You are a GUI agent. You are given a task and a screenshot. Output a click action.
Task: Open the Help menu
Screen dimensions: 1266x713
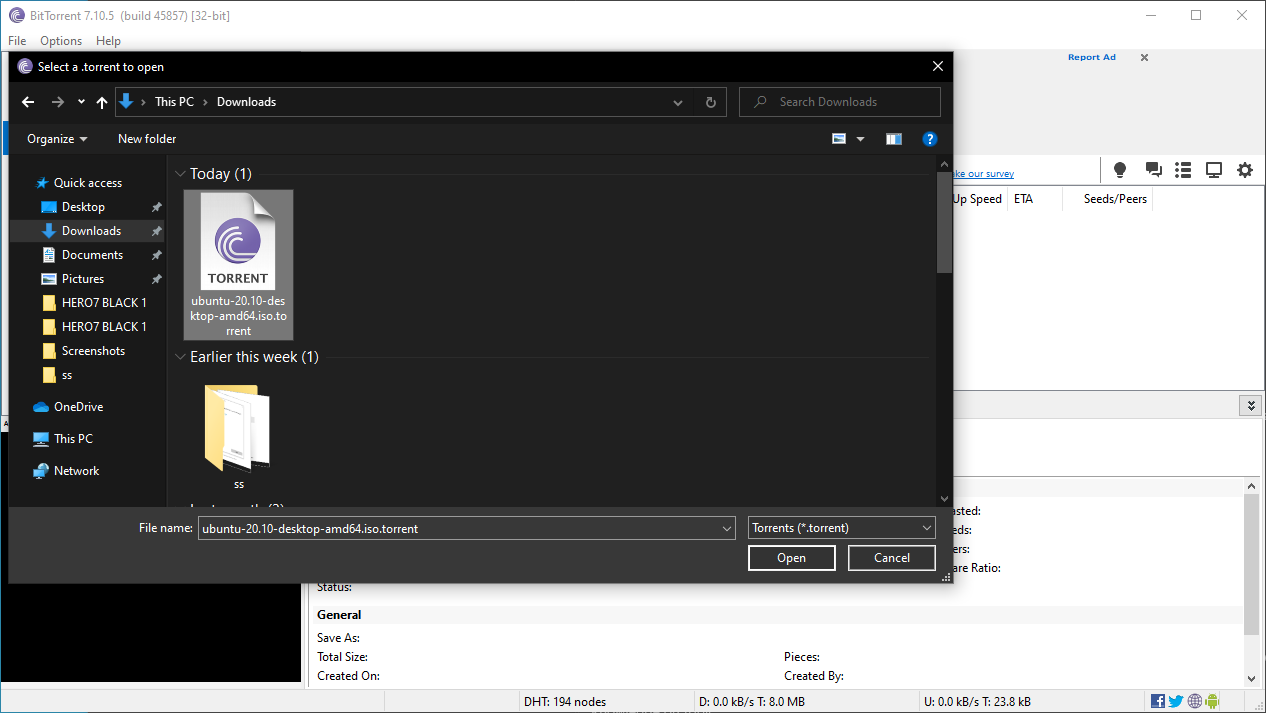pos(108,41)
